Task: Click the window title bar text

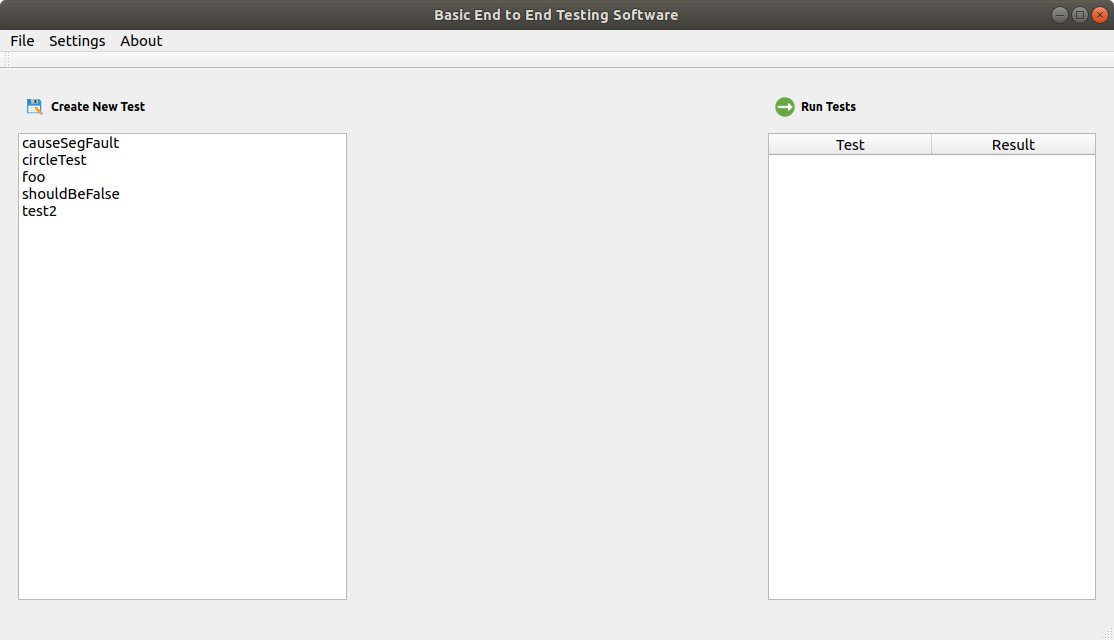Action: [556, 15]
